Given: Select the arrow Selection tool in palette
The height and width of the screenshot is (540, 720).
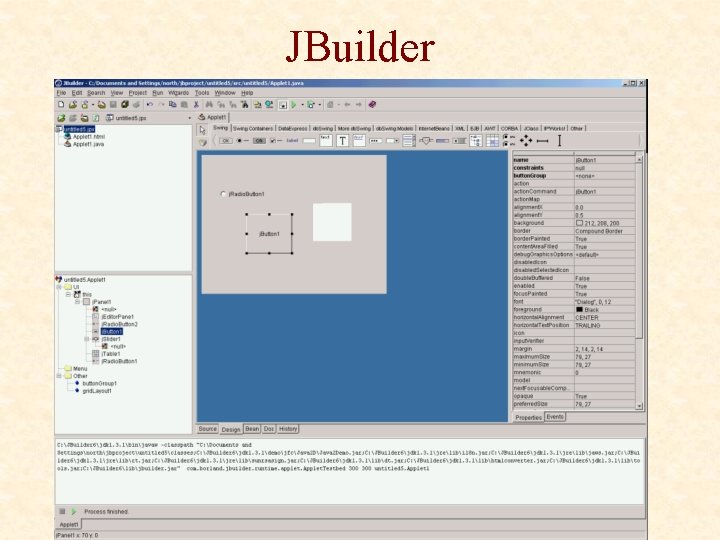Looking at the screenshot, I should tap(202, 130).
